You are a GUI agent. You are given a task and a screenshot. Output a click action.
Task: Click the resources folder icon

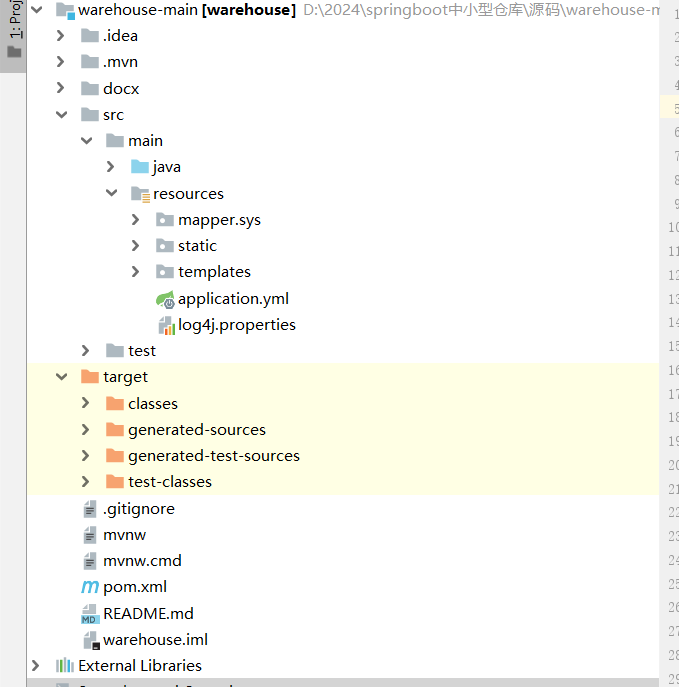(x=140, y=194)
